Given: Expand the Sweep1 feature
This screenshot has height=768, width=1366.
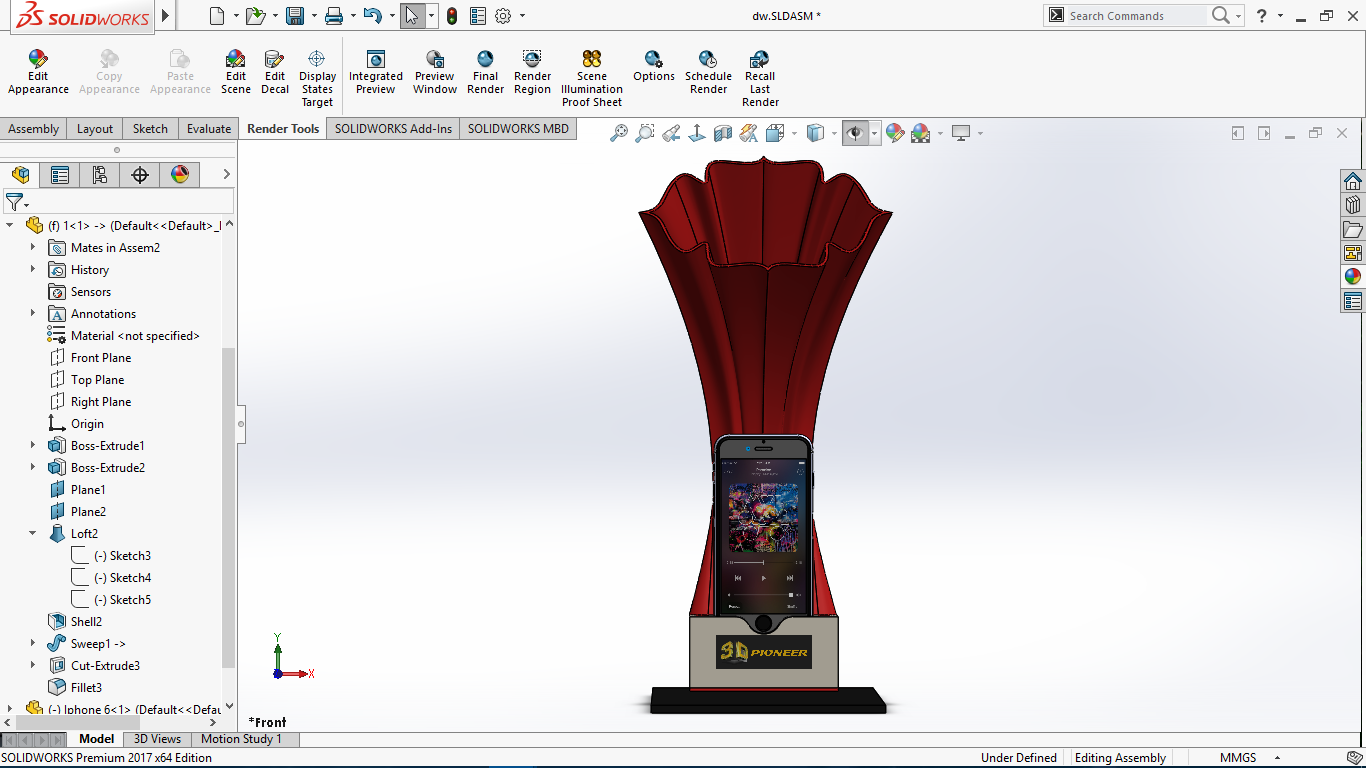Looking at the screenshot, I should (32, 643).
